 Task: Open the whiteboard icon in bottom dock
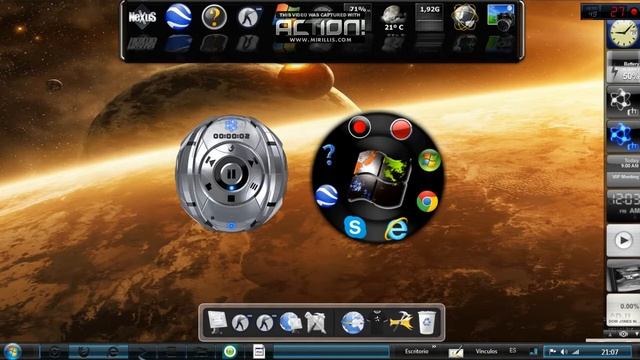click(x=217, y=322)
